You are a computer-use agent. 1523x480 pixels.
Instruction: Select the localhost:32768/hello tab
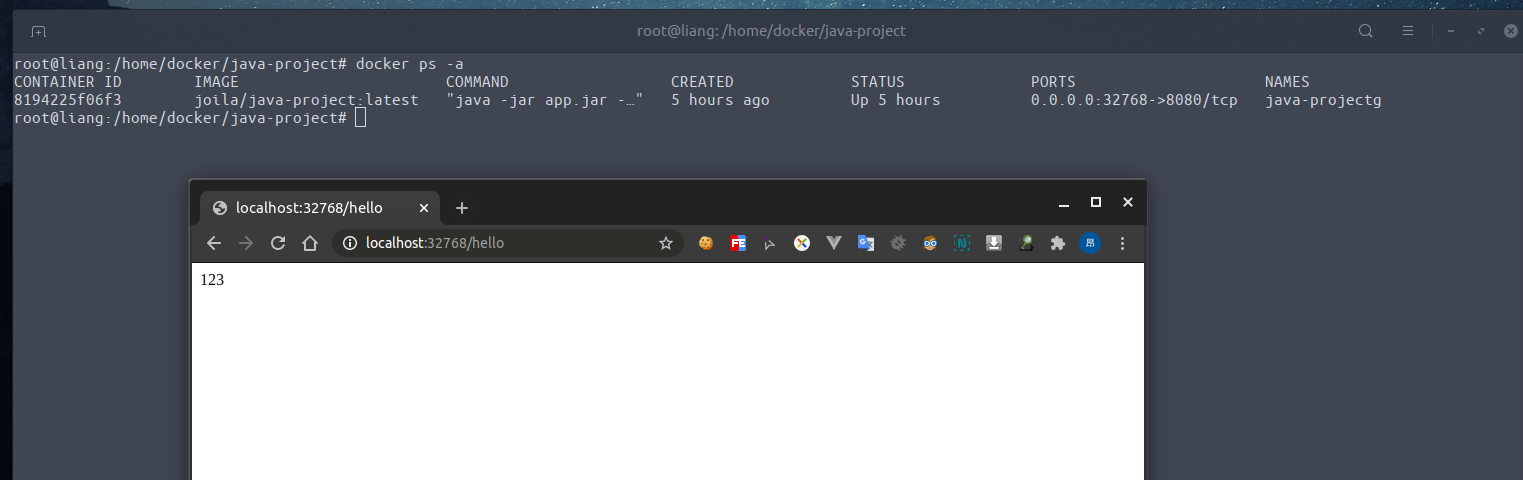click(x=308, y=208)
